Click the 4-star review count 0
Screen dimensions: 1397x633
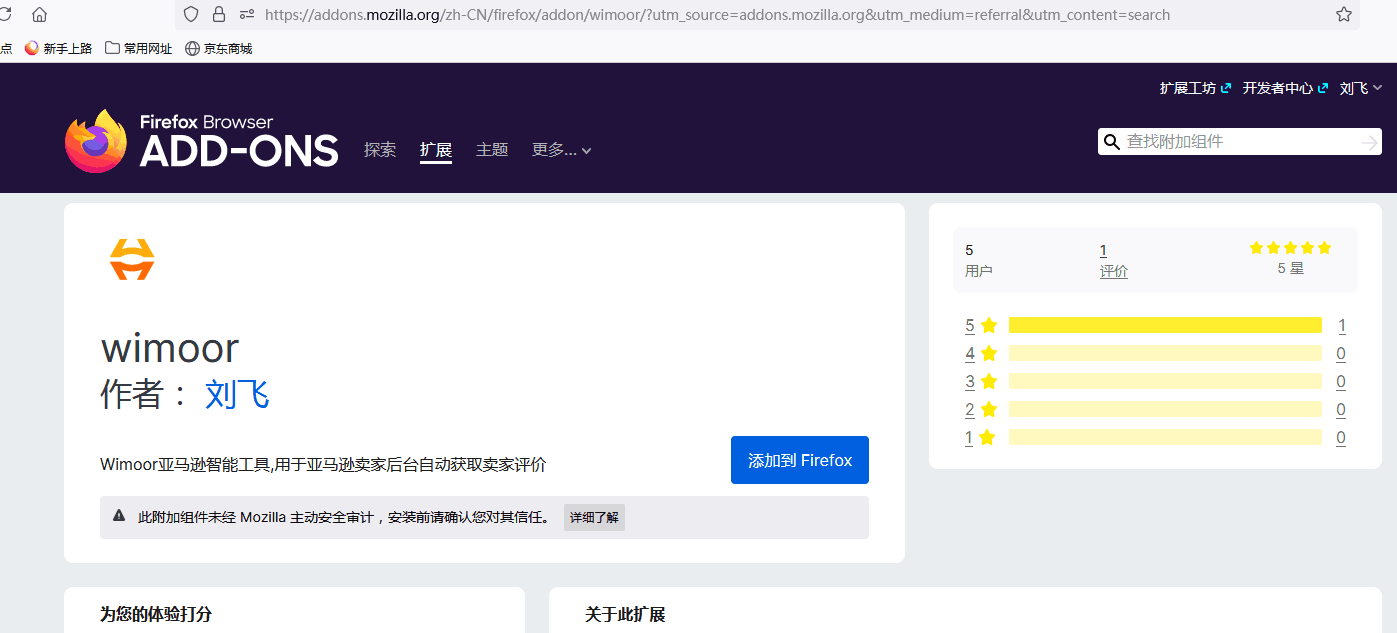(1341, 353)
